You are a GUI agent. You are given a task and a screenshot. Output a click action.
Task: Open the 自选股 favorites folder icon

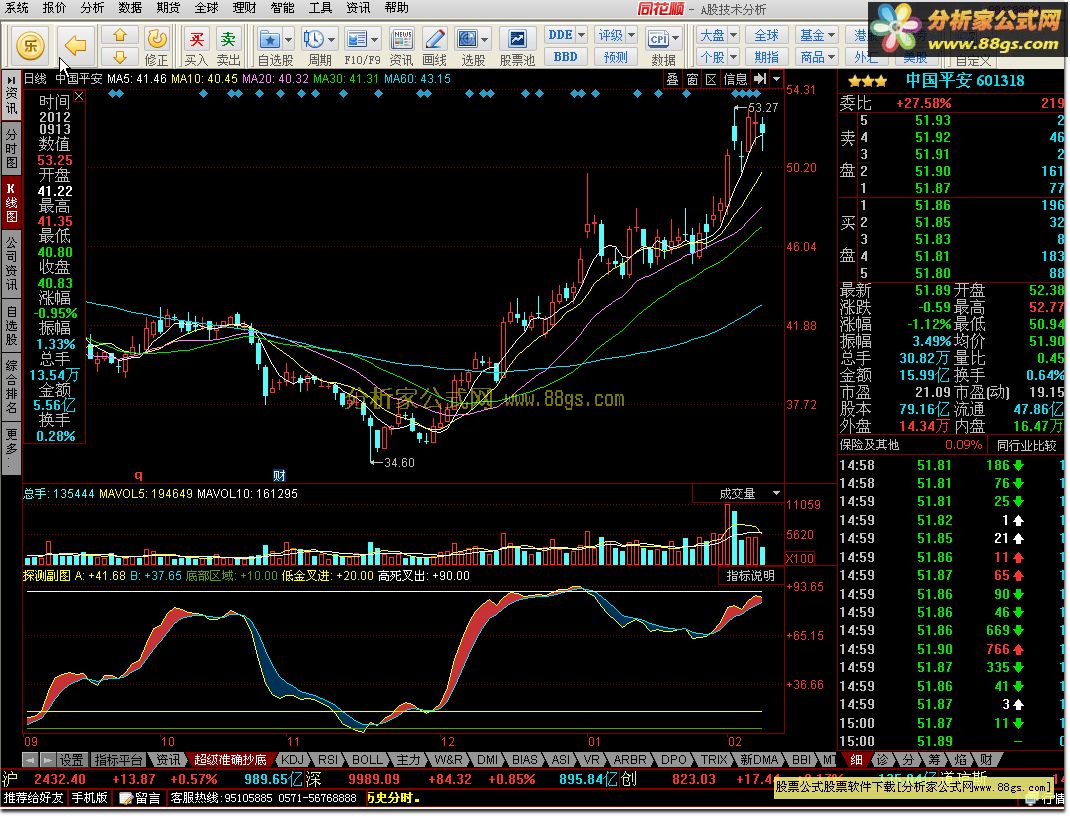pos(270,39)
